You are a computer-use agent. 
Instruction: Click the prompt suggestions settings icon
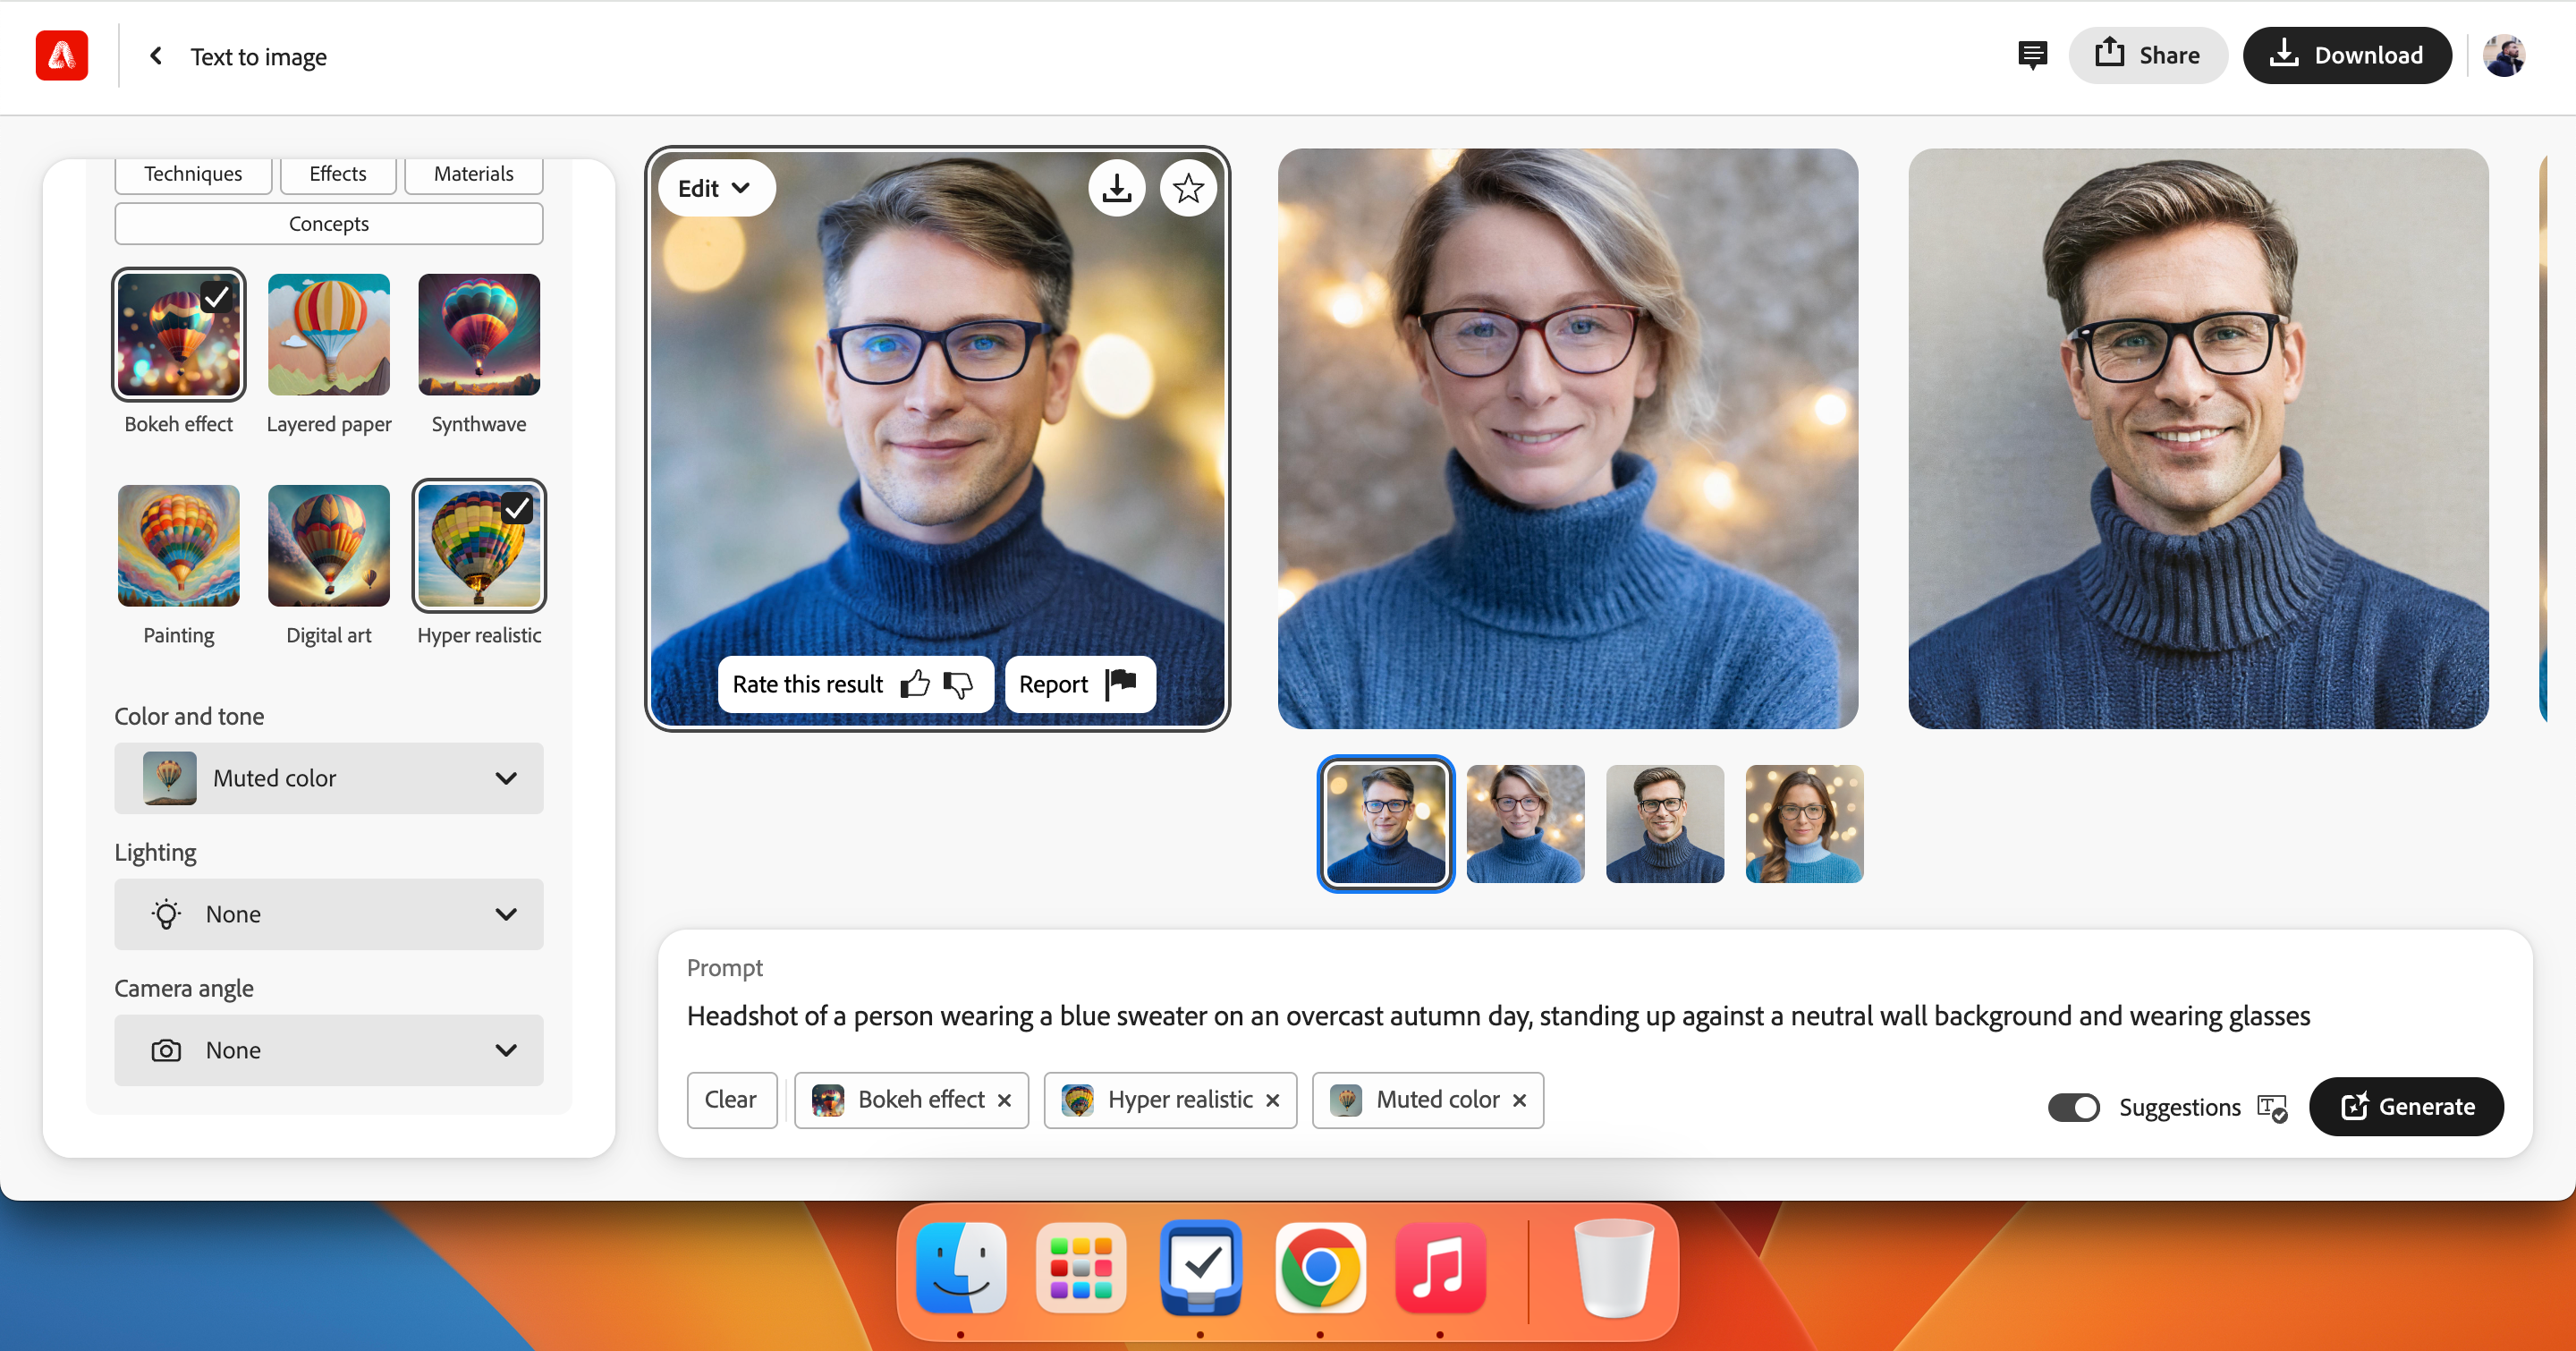click(x=2272, y=1108)
